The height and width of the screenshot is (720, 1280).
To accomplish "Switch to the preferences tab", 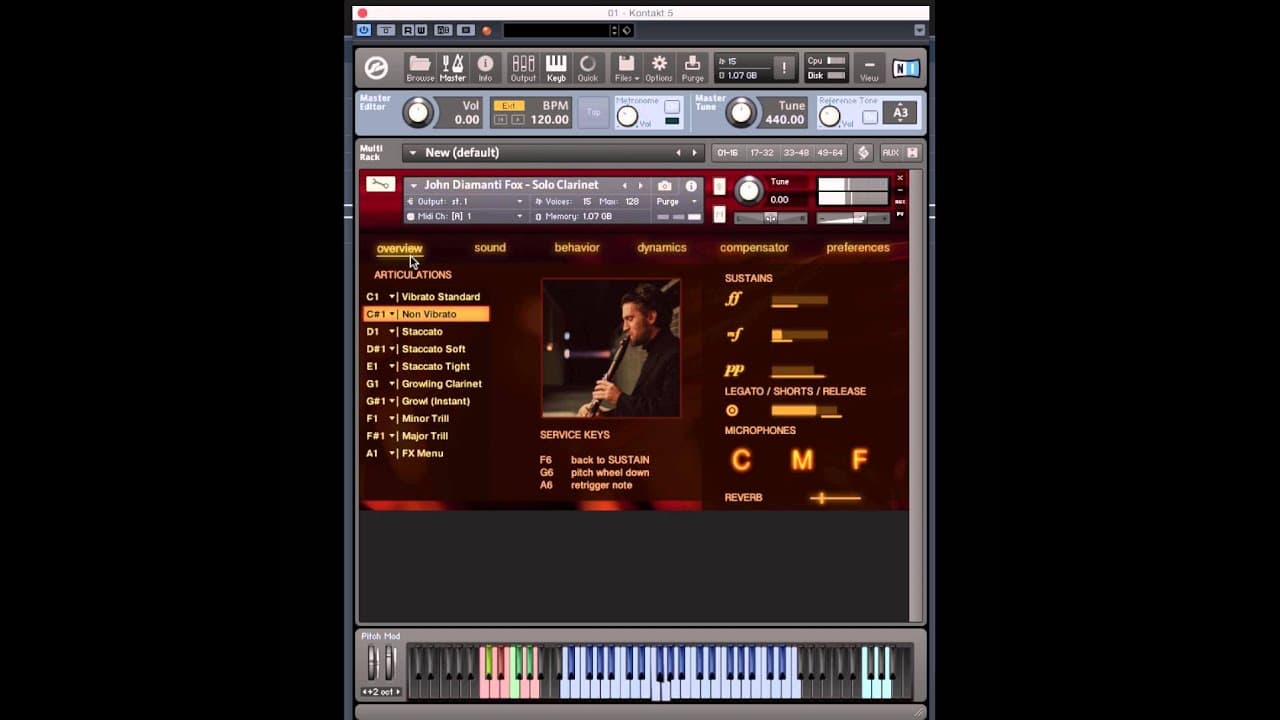I will [858, 248].
